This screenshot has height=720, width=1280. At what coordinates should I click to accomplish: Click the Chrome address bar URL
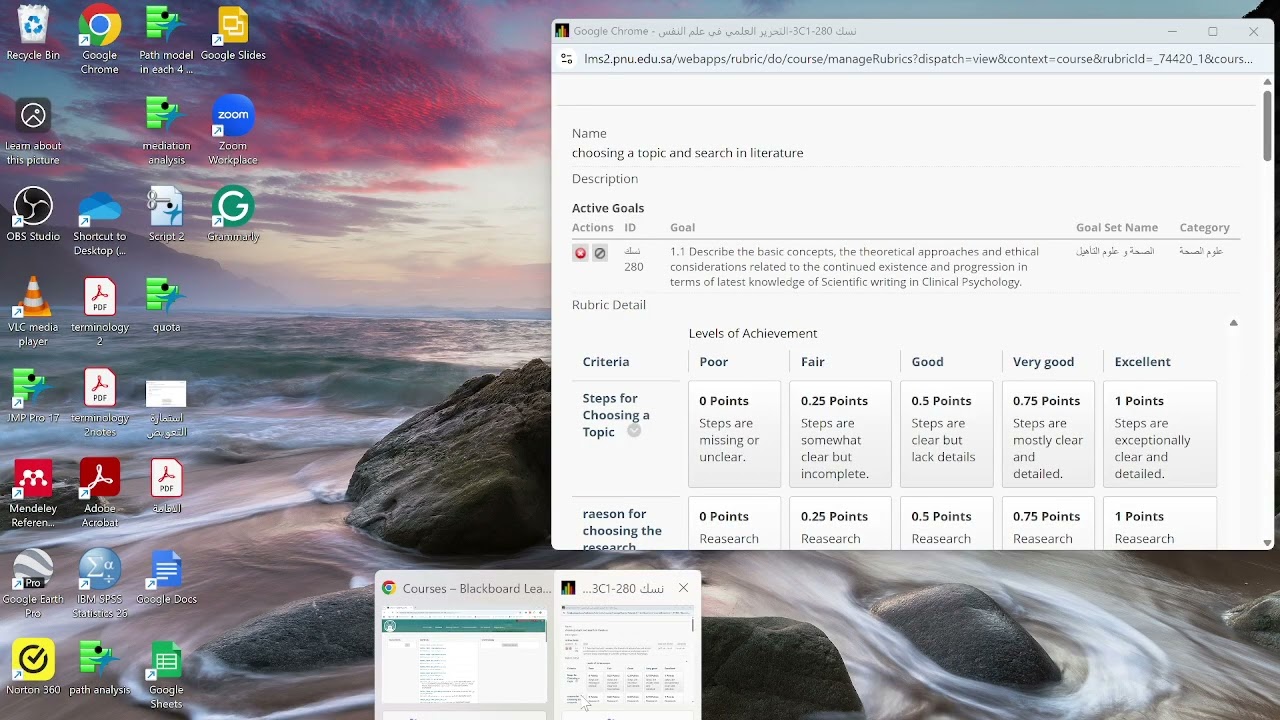click(918, 59)
